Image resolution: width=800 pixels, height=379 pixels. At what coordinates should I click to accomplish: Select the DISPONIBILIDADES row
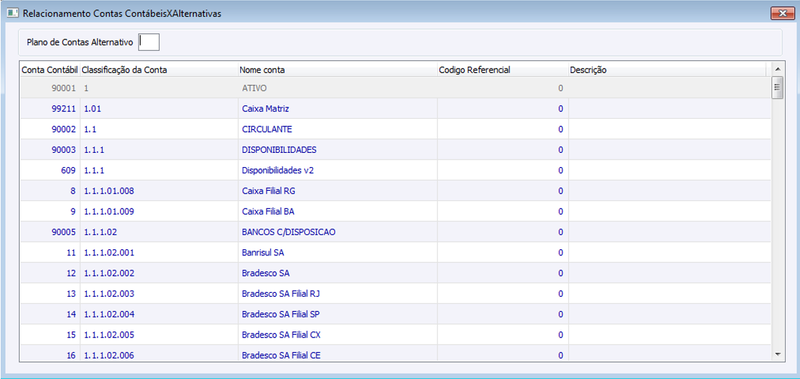395,149
